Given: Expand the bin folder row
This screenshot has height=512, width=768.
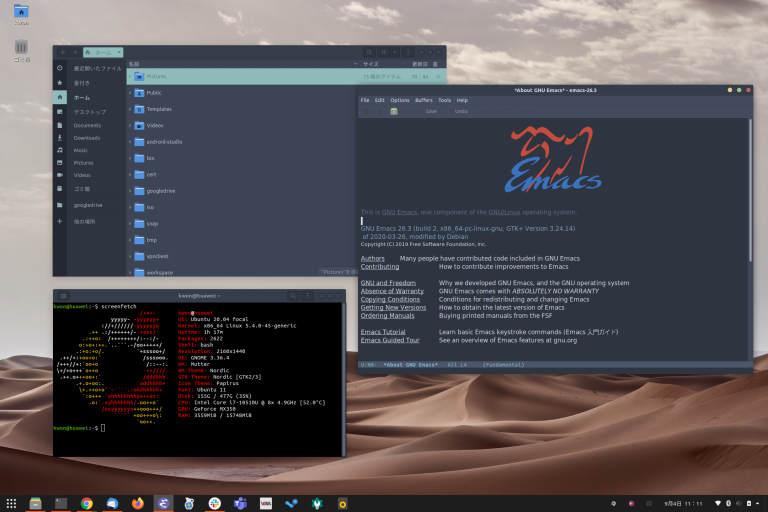Looking at the screenshot, I should (130, 158).
